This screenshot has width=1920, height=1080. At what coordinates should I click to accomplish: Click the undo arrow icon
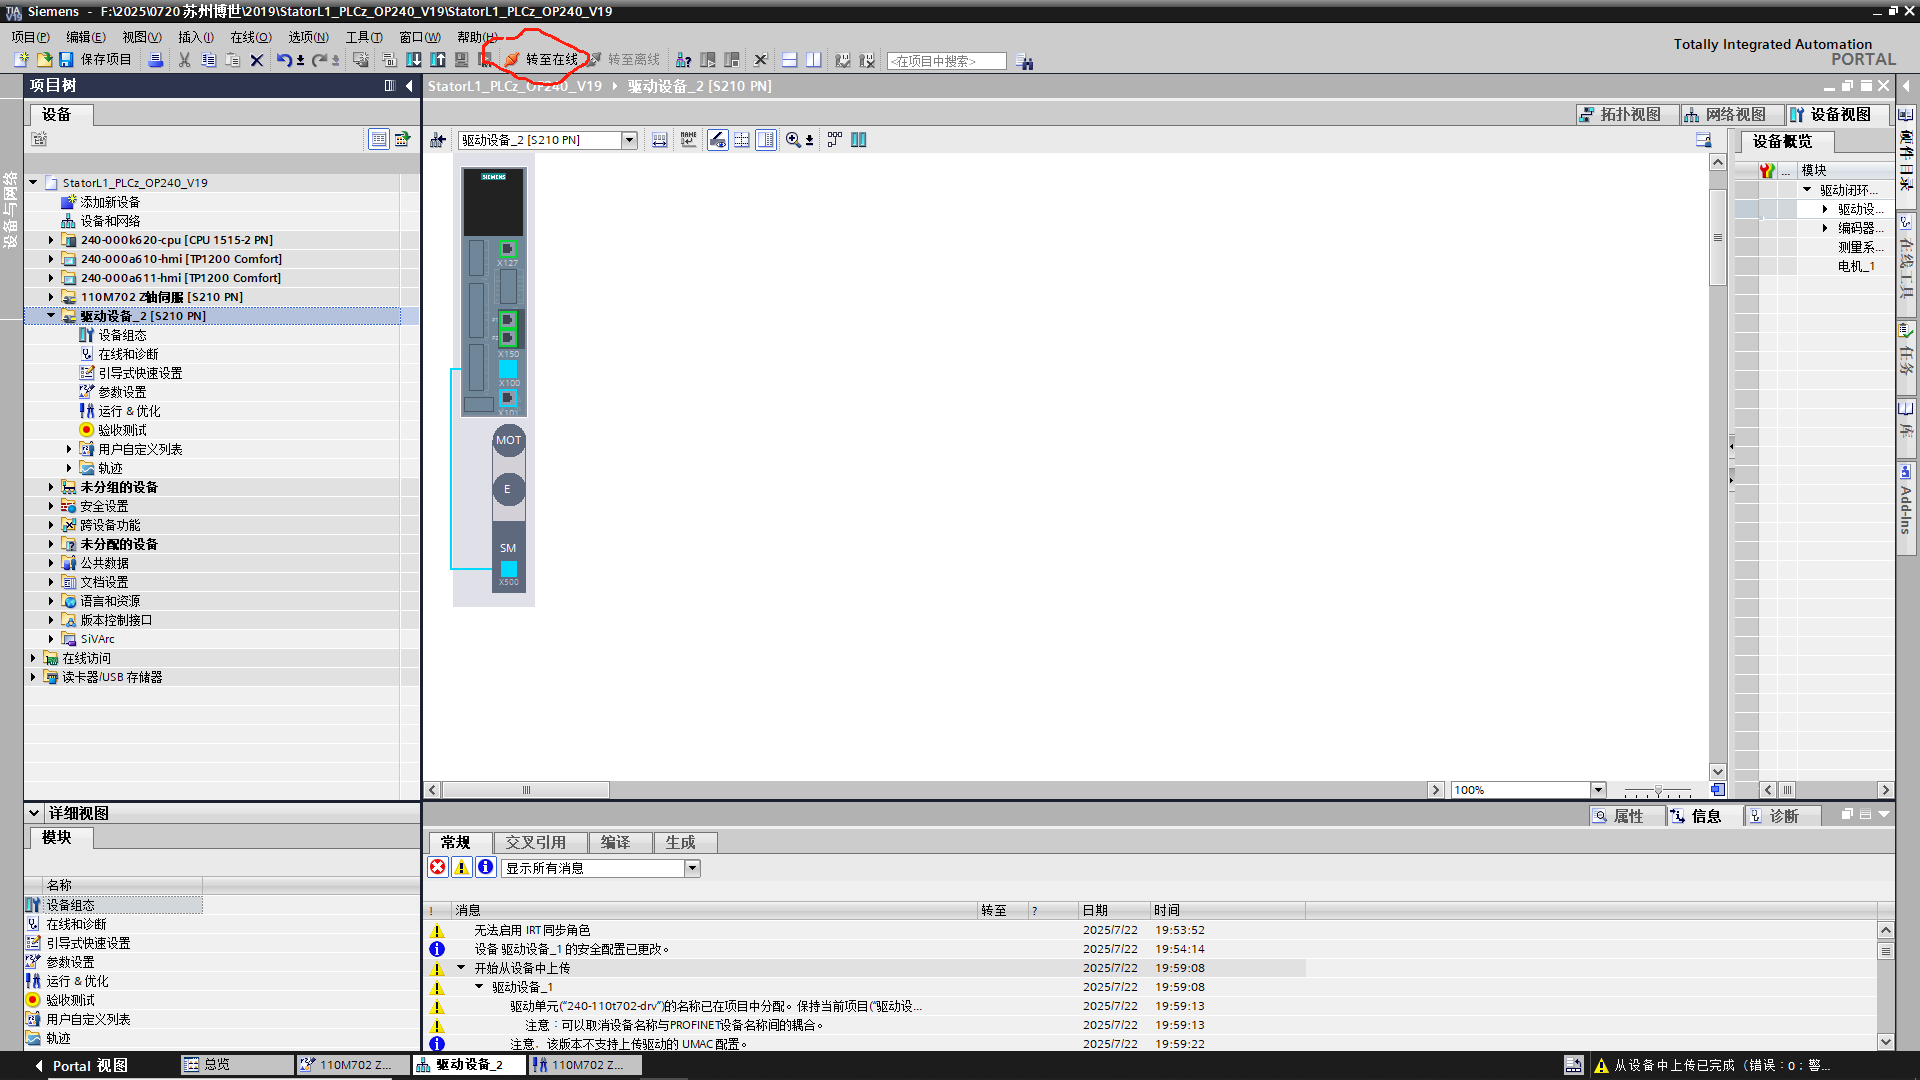pyautogui.click(x=285, y=60)
